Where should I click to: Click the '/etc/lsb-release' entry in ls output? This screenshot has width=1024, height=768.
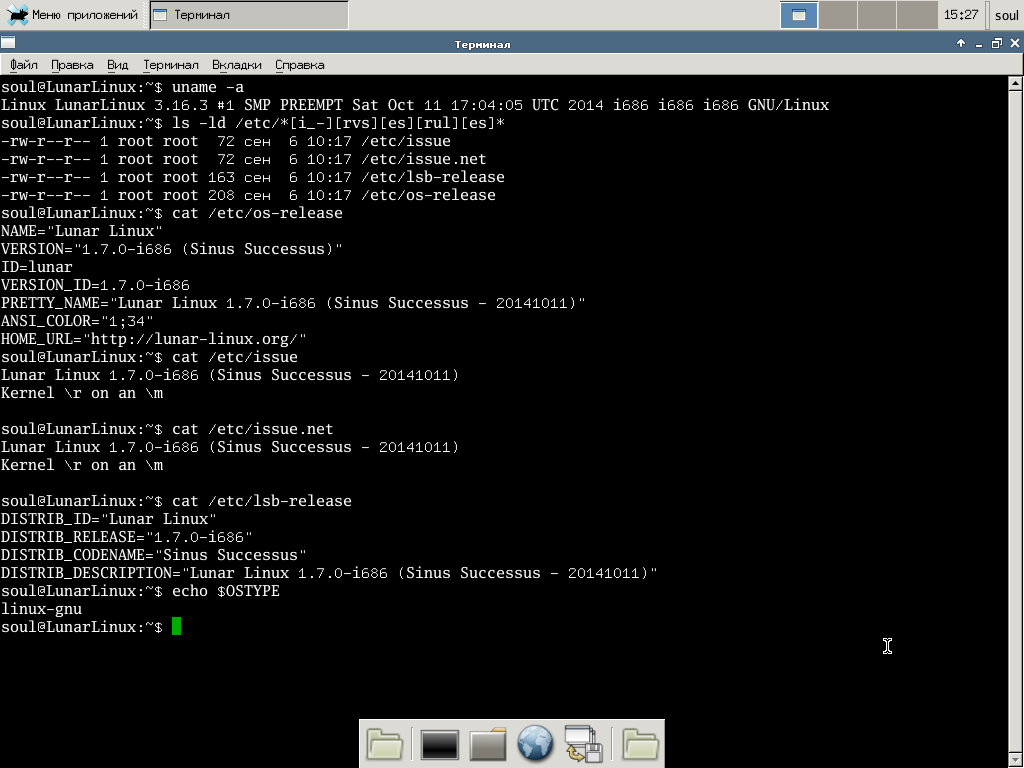[x=433, y=177]
